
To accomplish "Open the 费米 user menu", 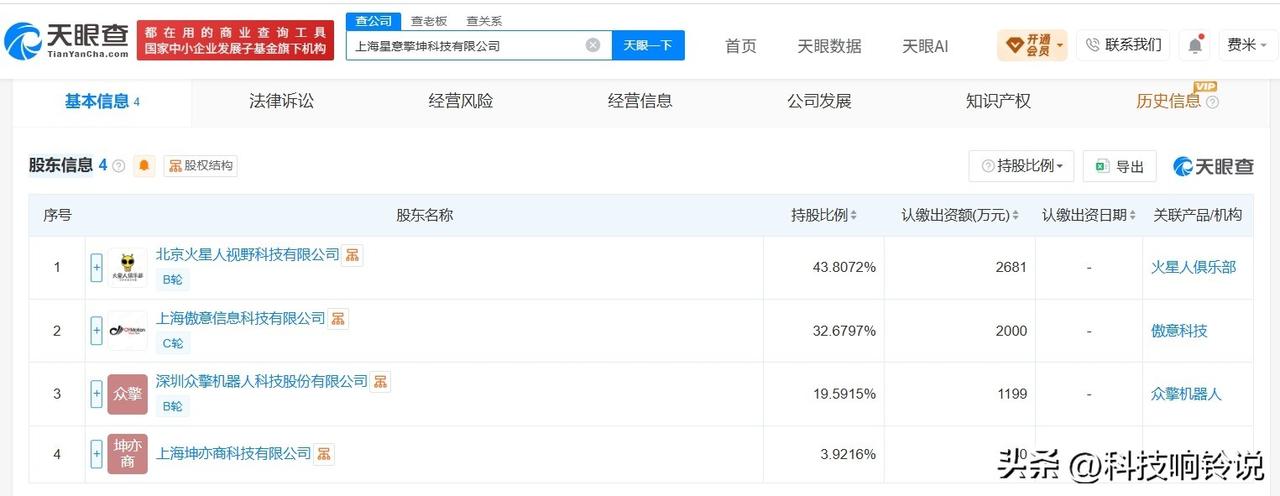I will [x=1247, y=45].
